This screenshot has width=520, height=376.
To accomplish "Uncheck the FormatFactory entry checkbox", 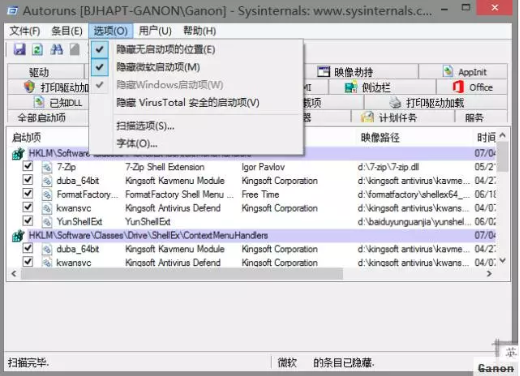I will [28, 193].
